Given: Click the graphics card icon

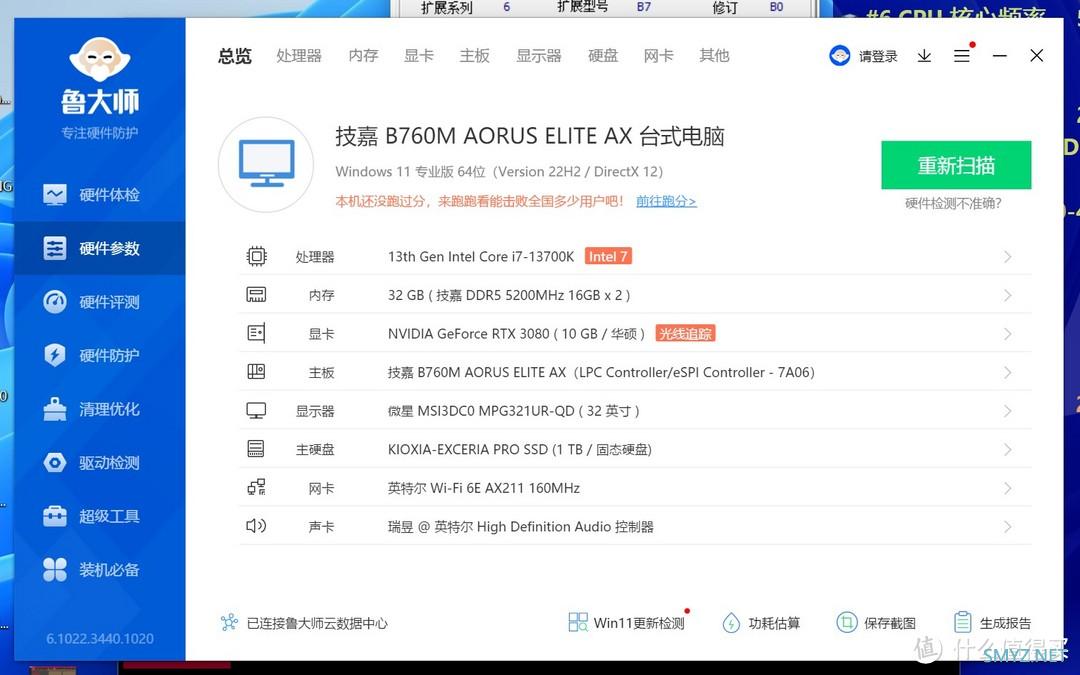Looking at the screenshot, I should pos(256,333).
